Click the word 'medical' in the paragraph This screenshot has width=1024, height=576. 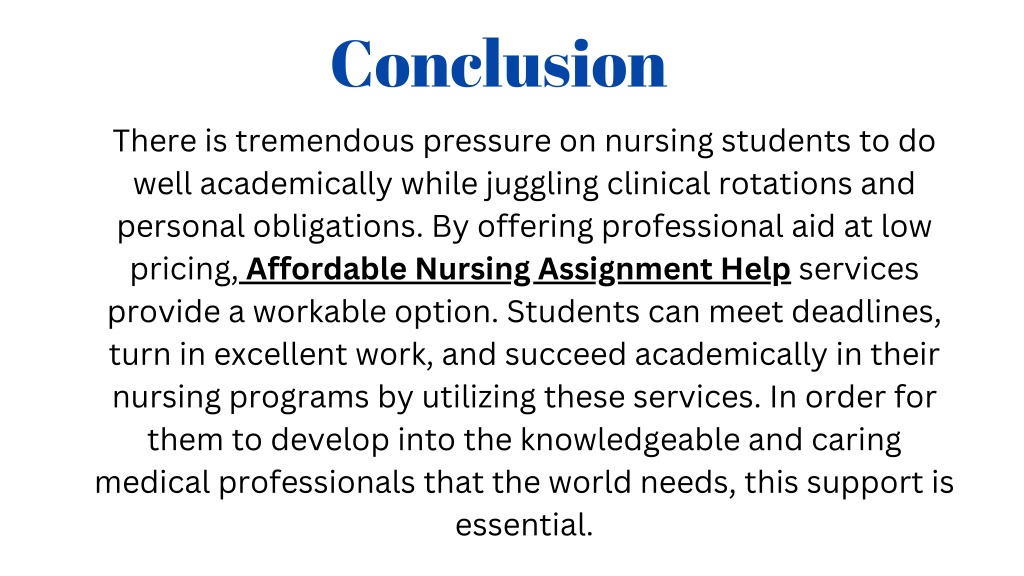[x=152, y=483]
